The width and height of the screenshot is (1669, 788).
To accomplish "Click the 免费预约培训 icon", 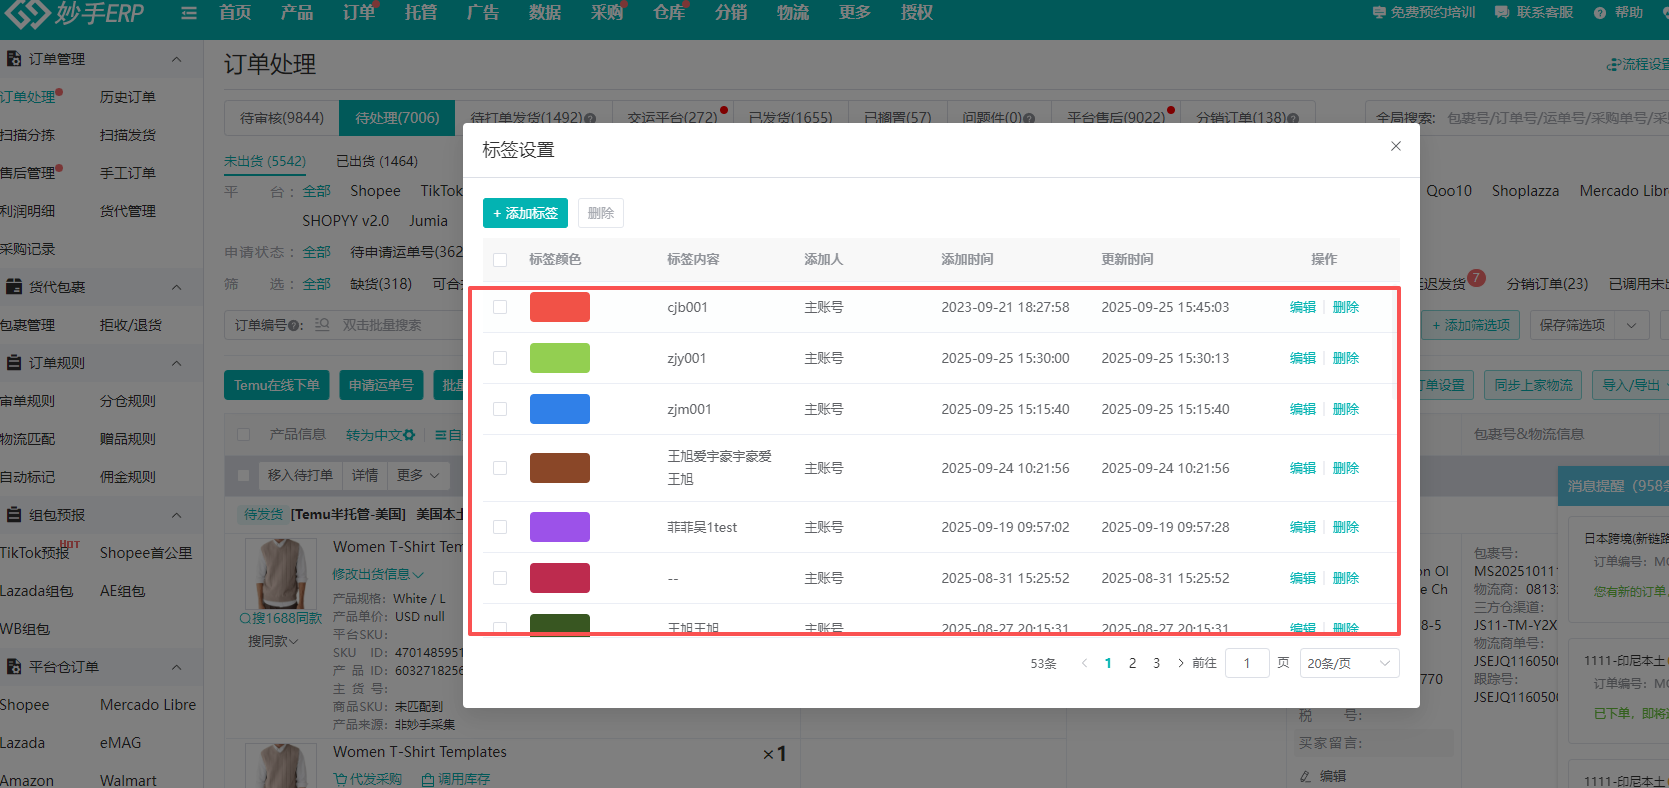I will click(x=1379, y=13).
